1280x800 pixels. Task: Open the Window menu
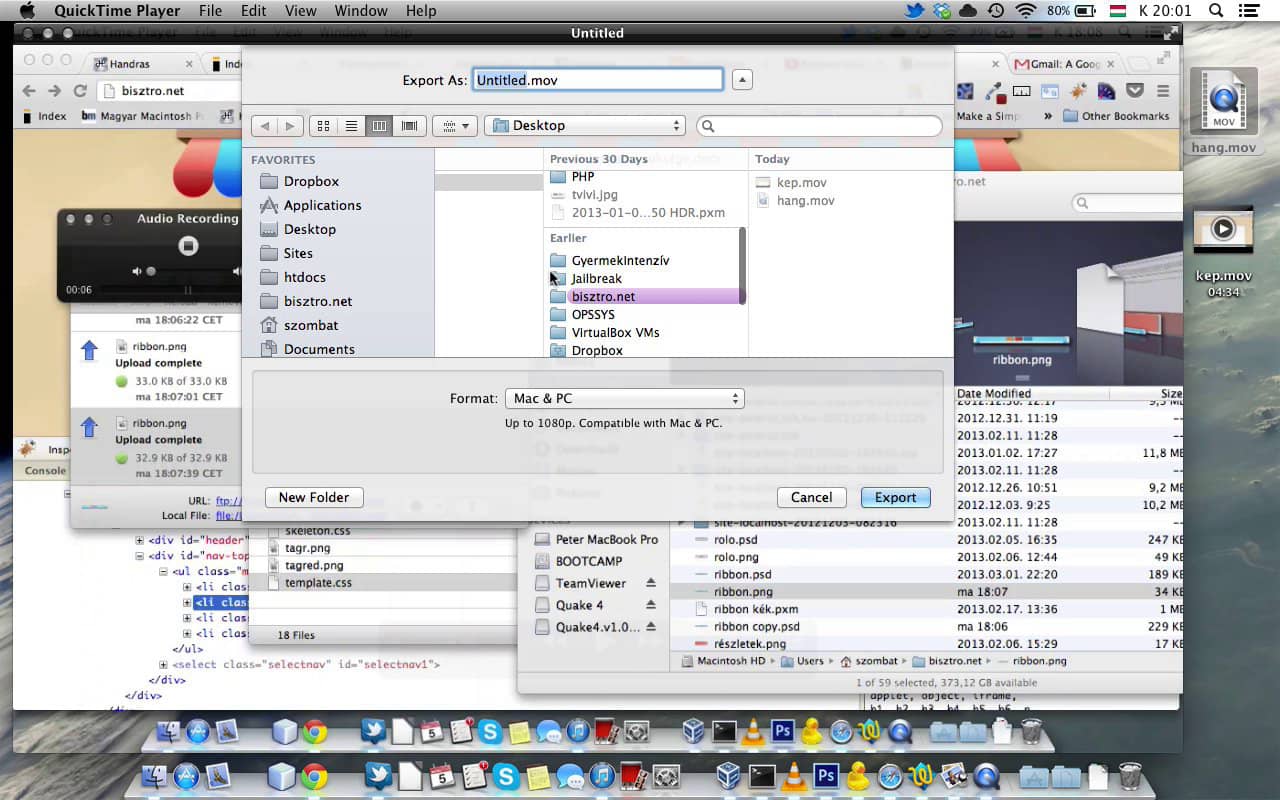pyautogui.click(x=360, y=11)
